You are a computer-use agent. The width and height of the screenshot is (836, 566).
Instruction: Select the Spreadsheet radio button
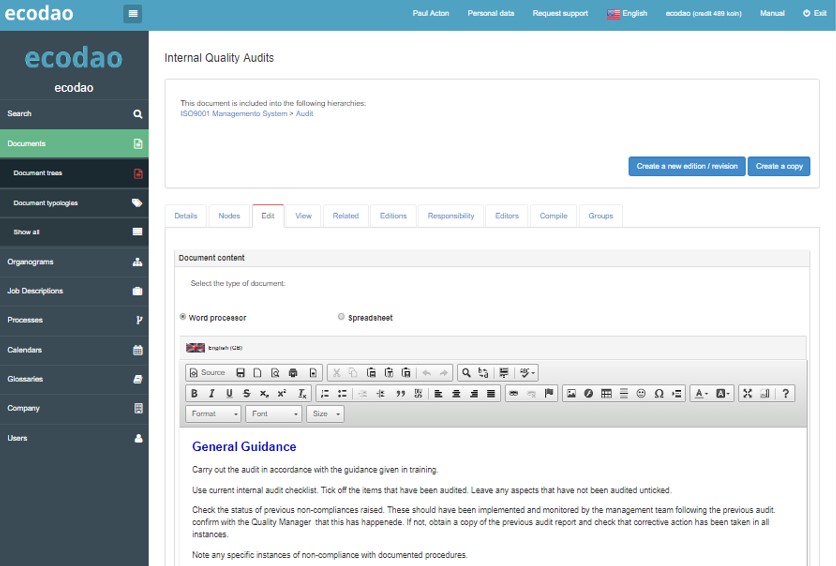pos(341,317)
